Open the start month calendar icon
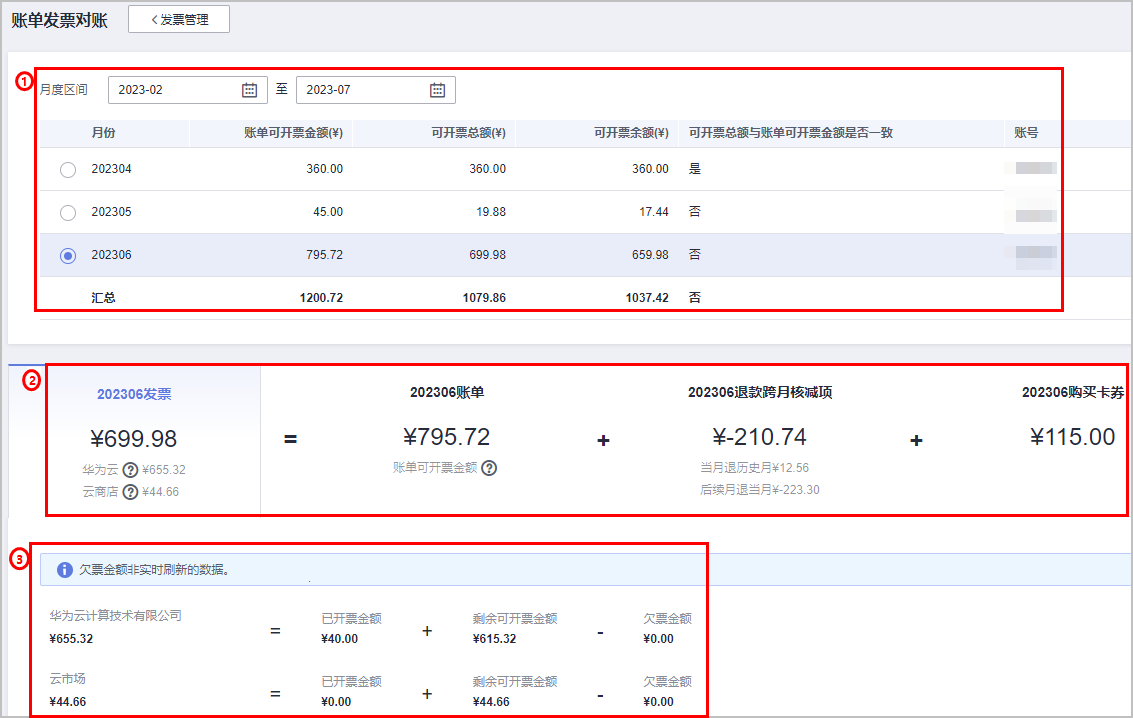1133x718 pixels. (x=250, y=90)
